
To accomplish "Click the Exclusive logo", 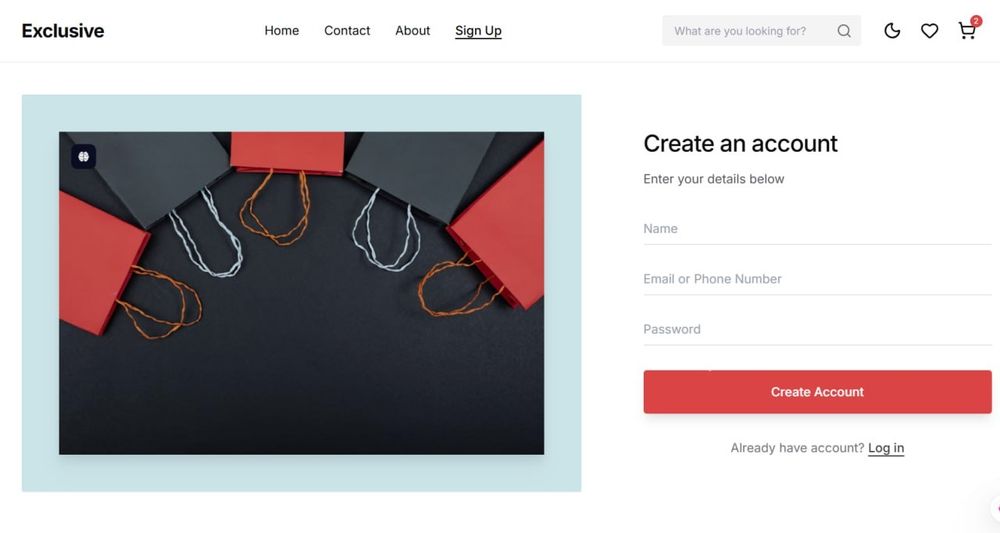I will [63, 31].
